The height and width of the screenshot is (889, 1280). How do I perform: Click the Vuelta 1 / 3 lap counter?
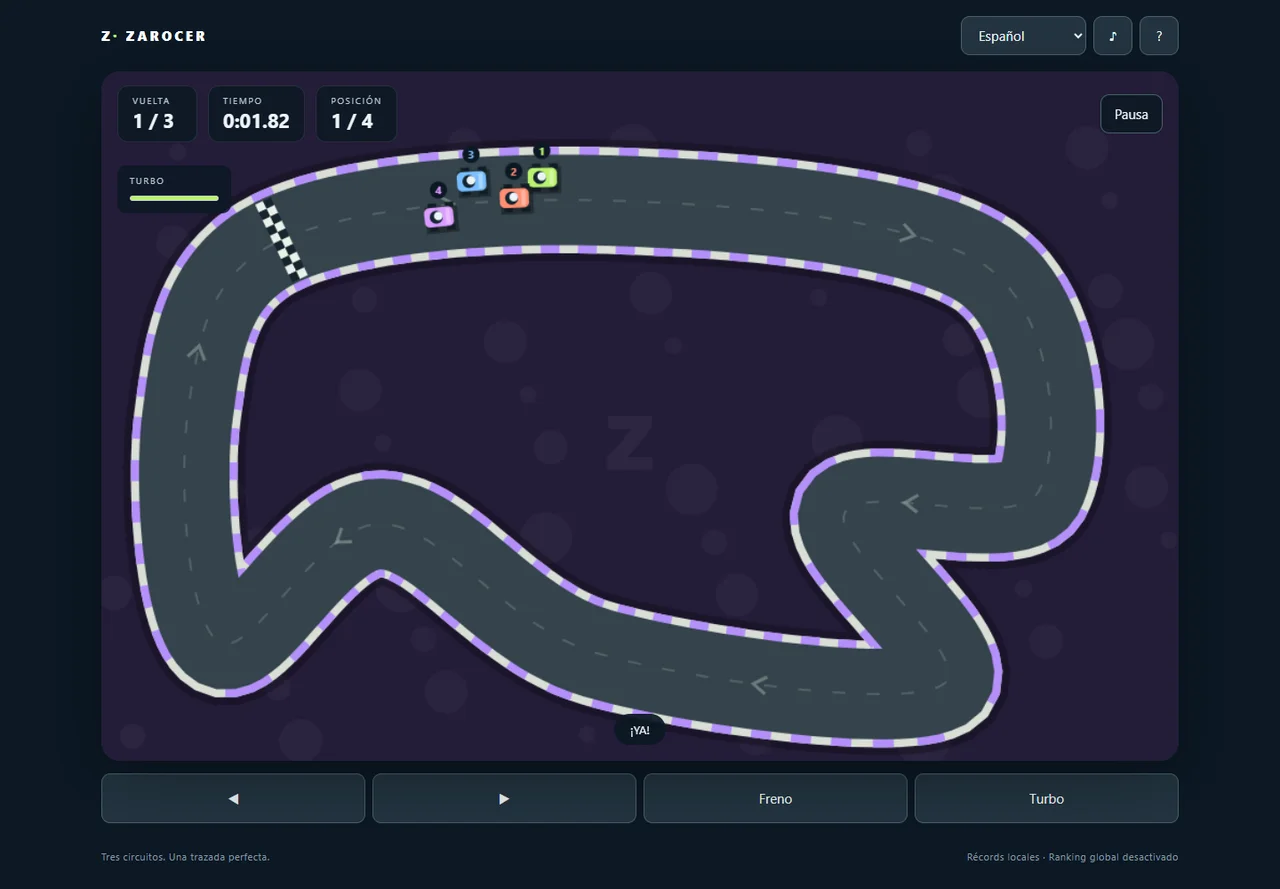pyautogui.click(x=157, y=114)
